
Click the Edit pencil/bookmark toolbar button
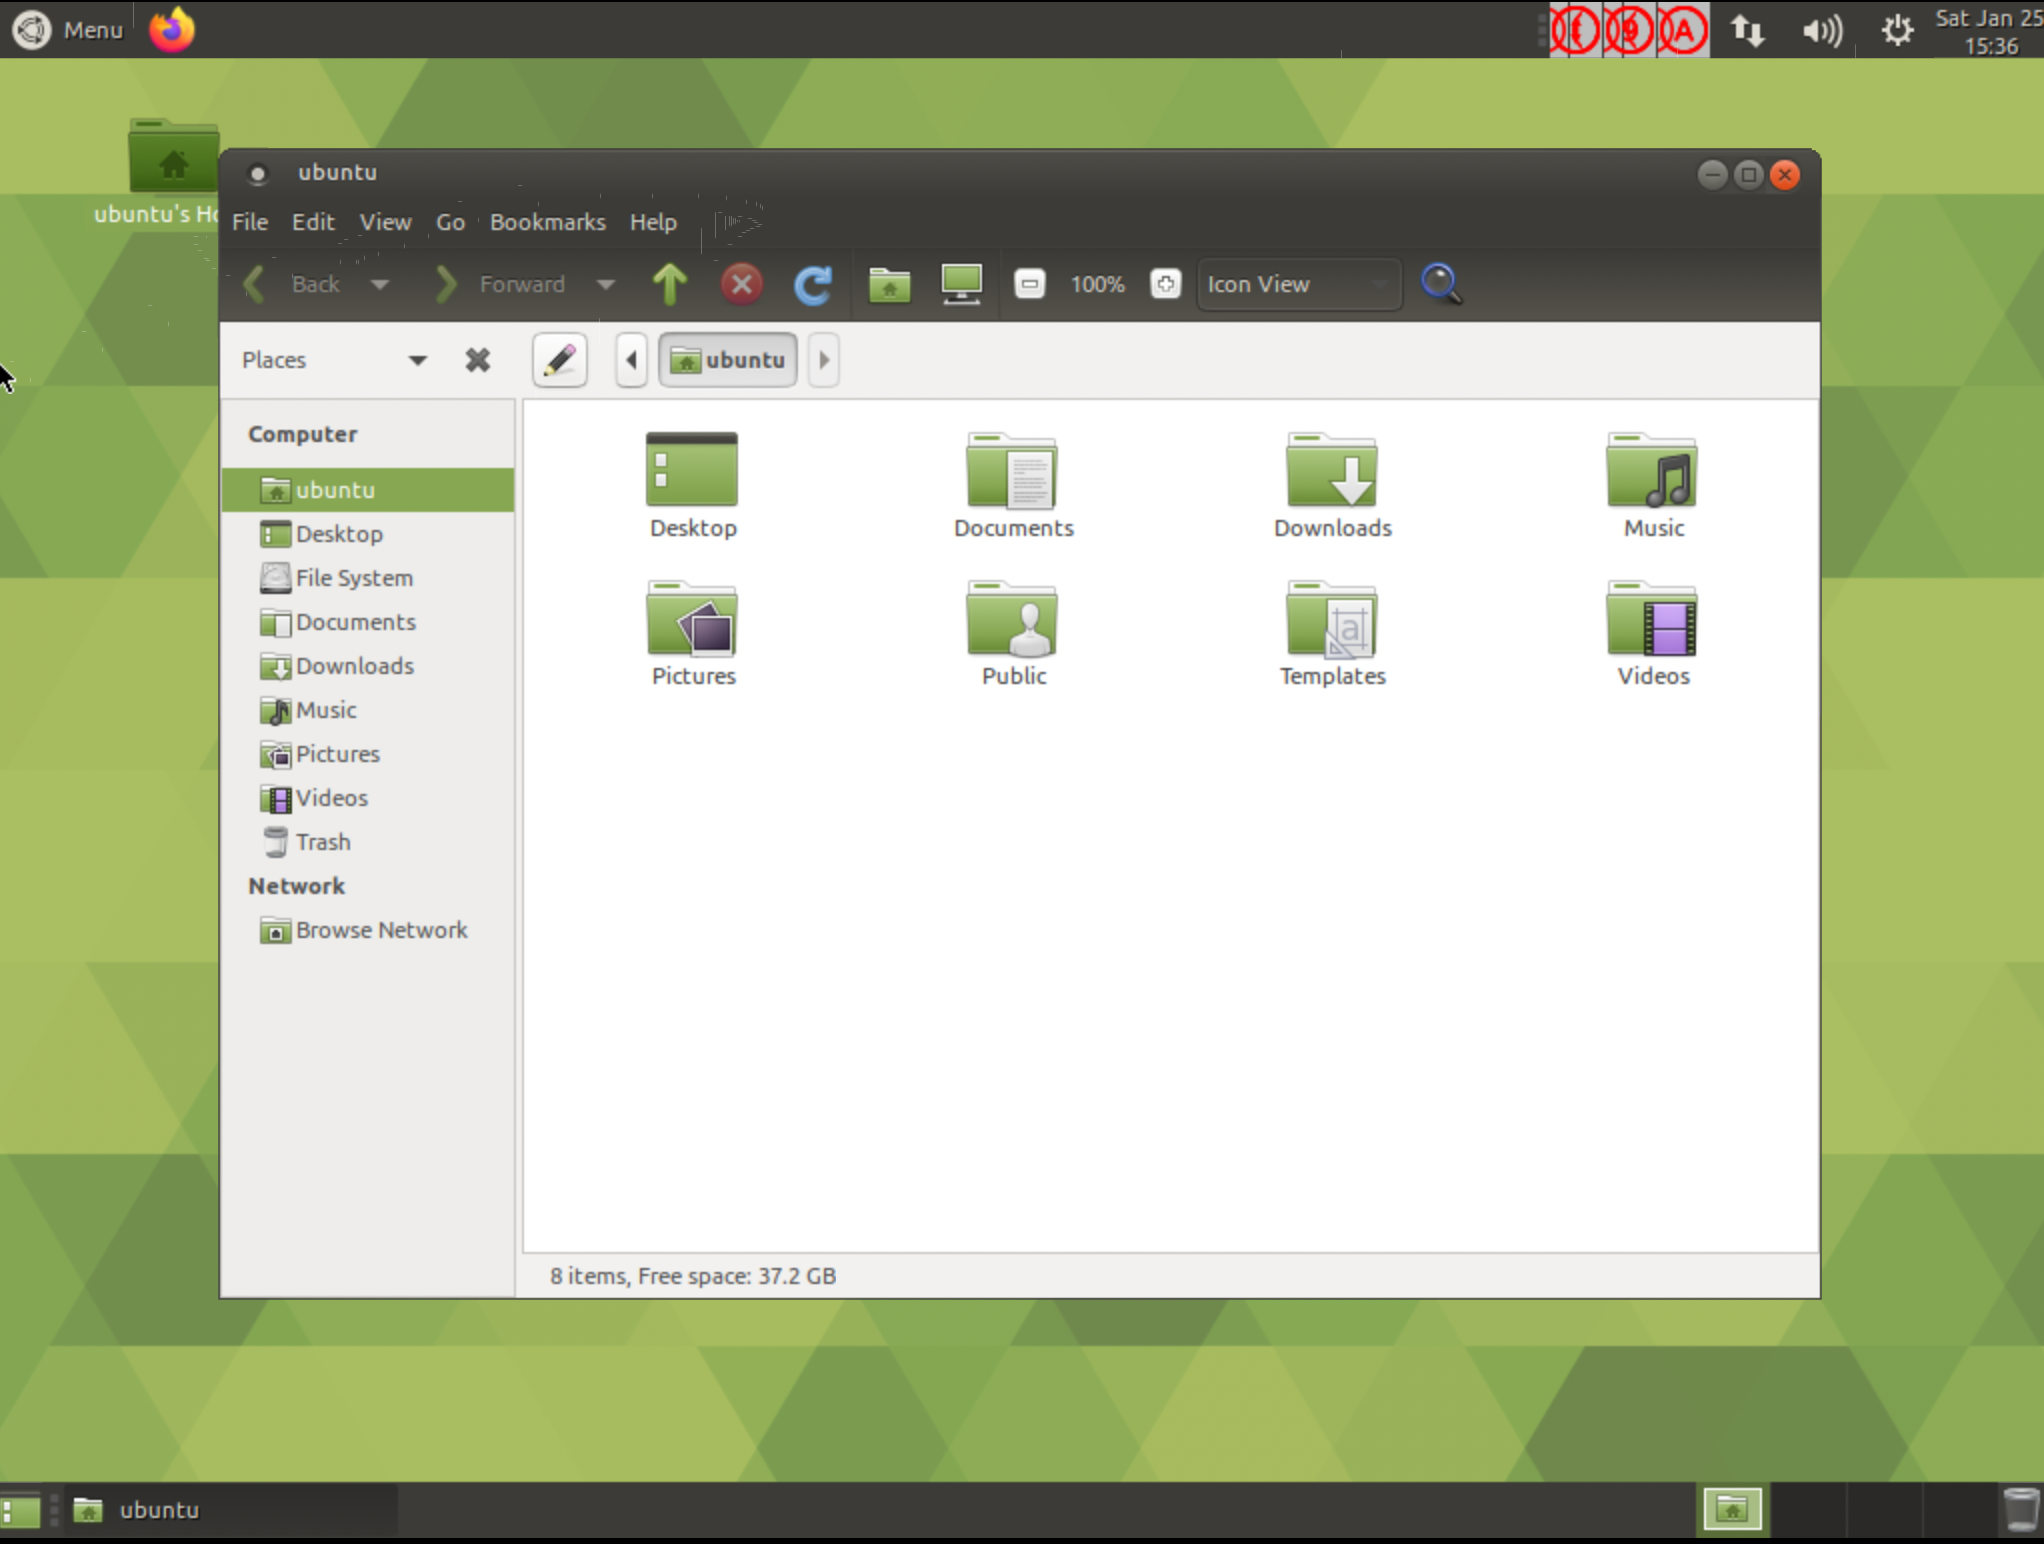[x=560, y=358]
